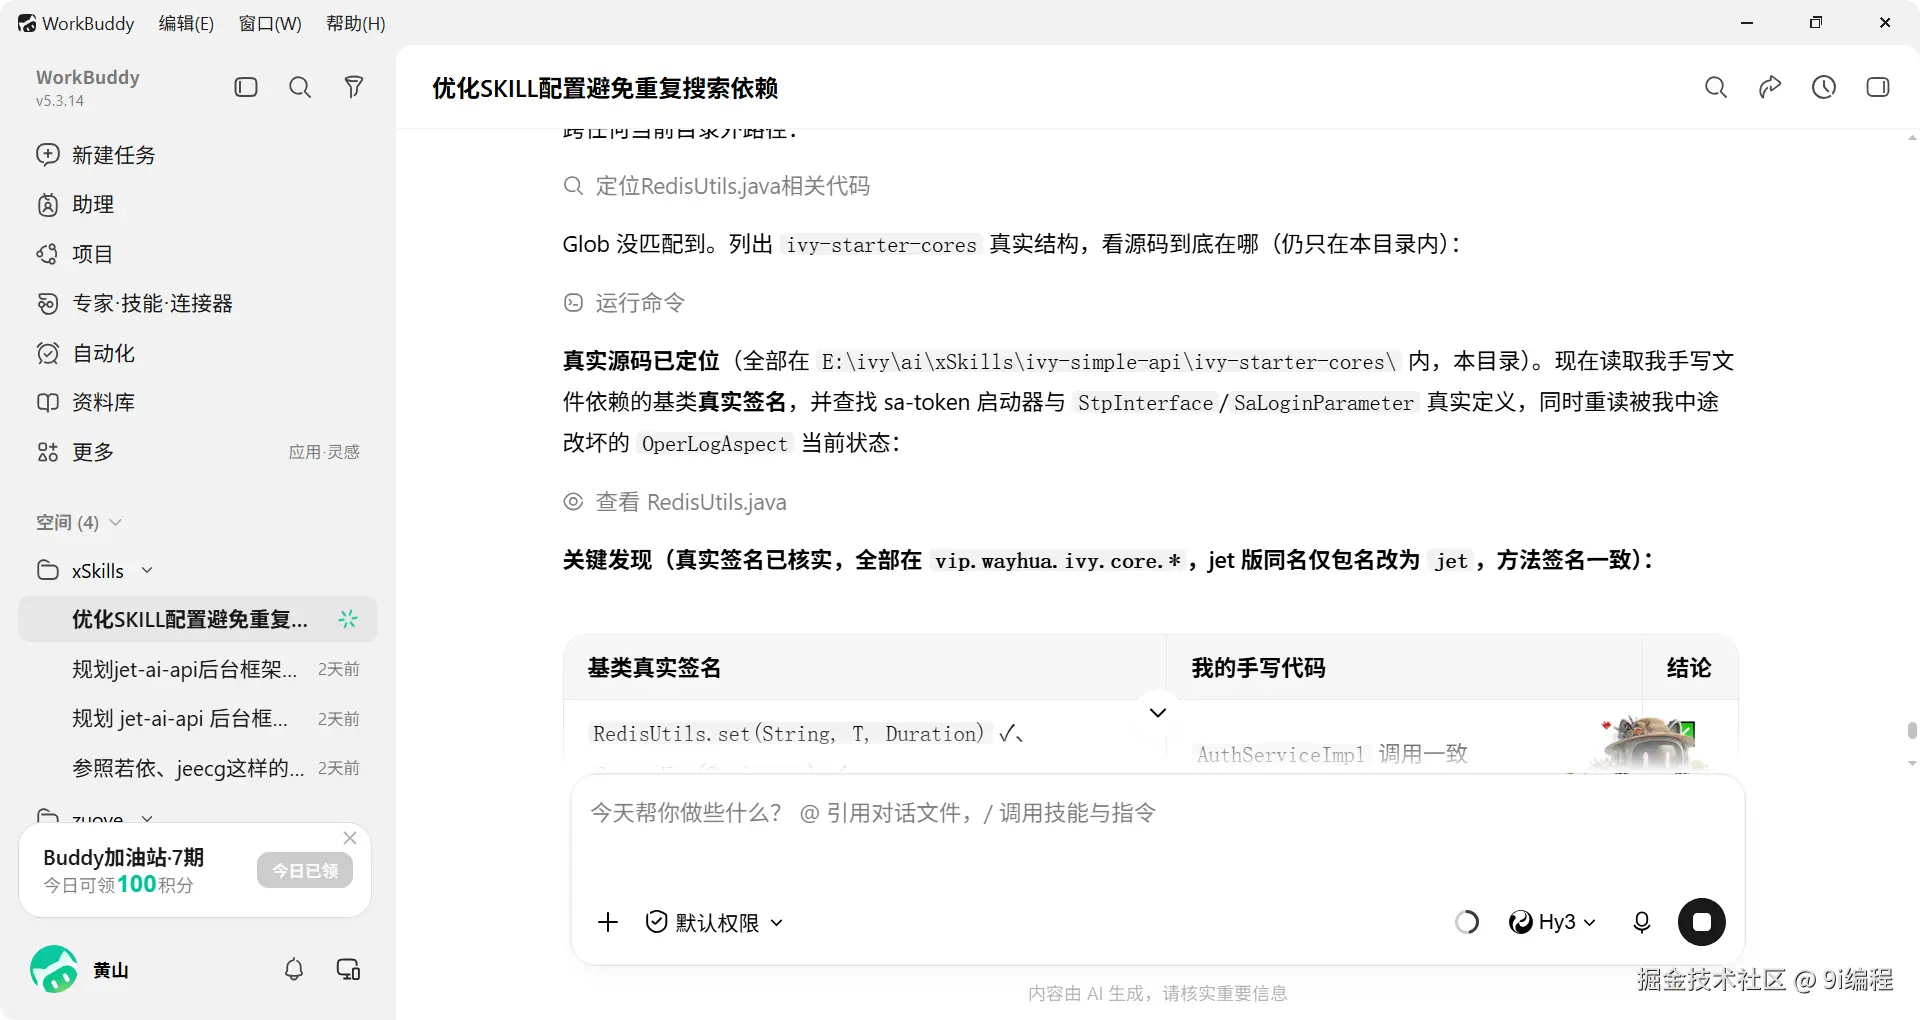Open the 帮助(H) menu
1920x1020 pixels.
[356, 23]
